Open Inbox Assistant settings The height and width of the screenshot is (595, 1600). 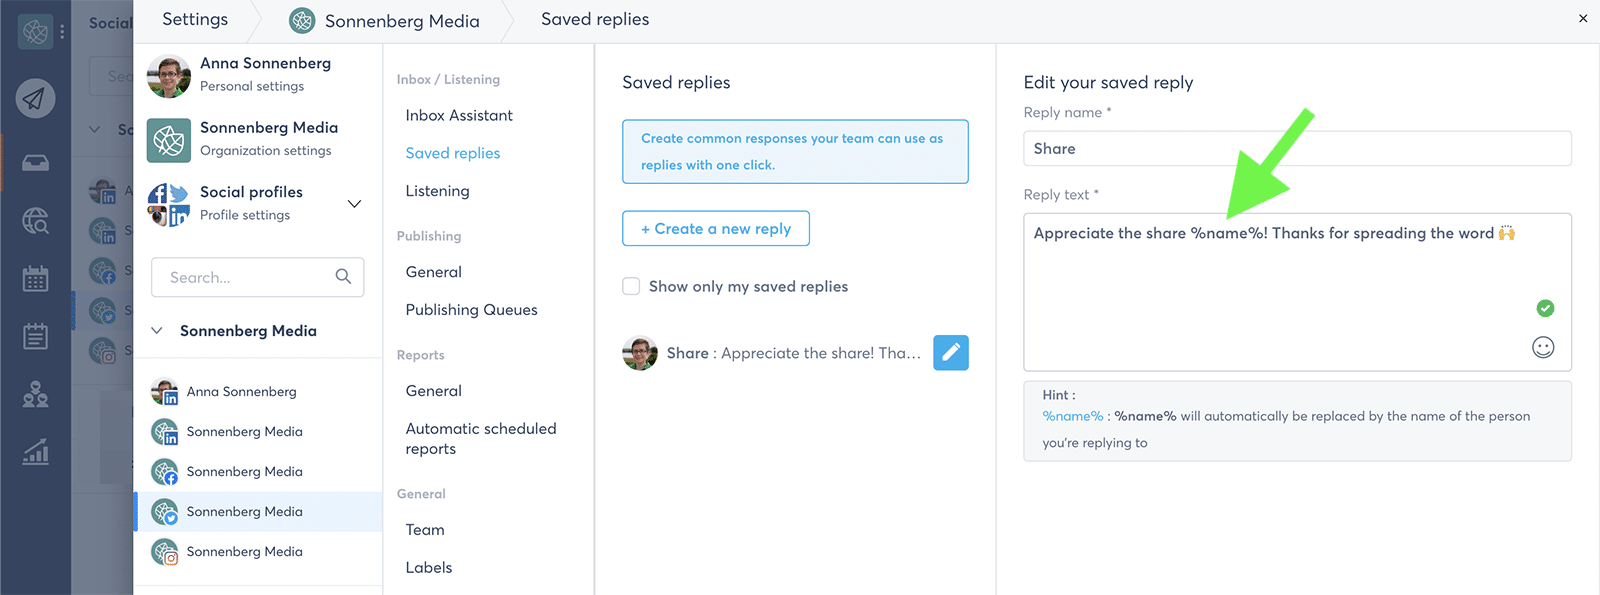[459, 115]
